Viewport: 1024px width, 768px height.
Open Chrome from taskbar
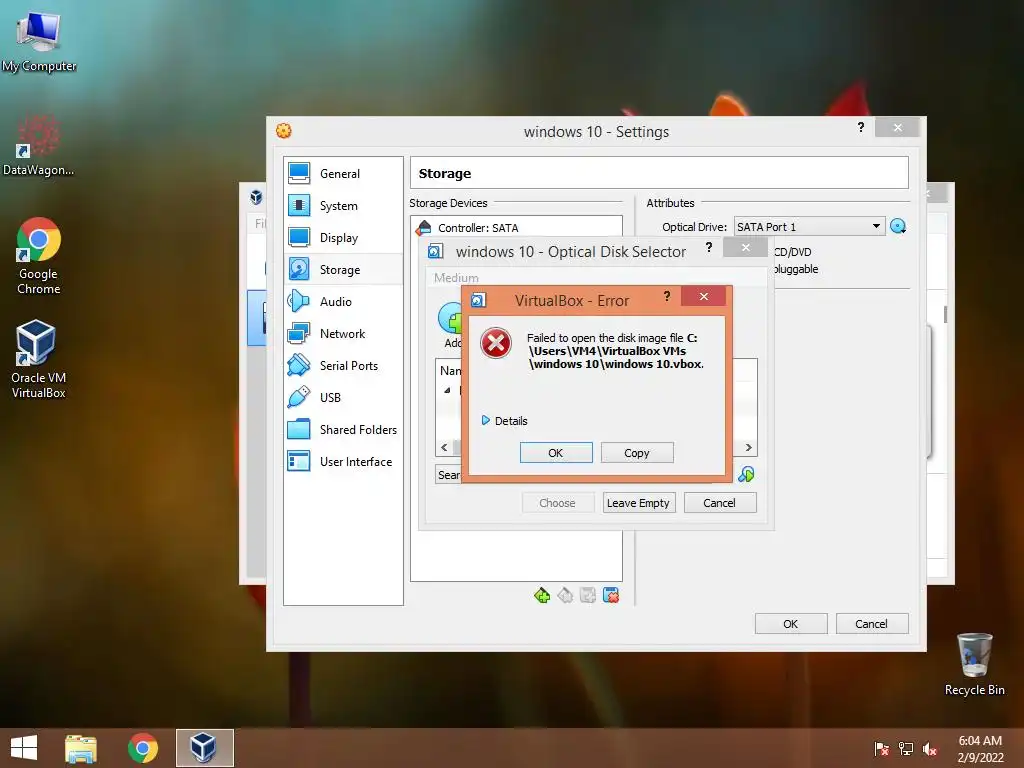click(143, 748)
